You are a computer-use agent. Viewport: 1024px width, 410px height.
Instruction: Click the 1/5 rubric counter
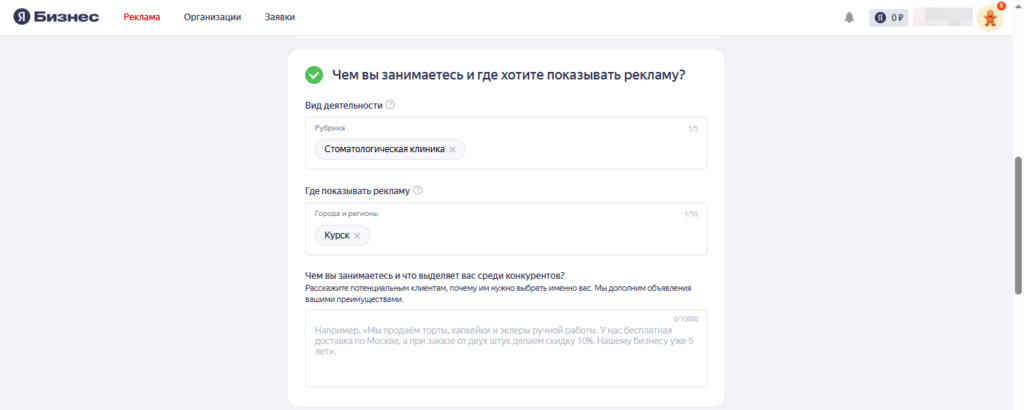pyautogui.click(x=693, y=129)
